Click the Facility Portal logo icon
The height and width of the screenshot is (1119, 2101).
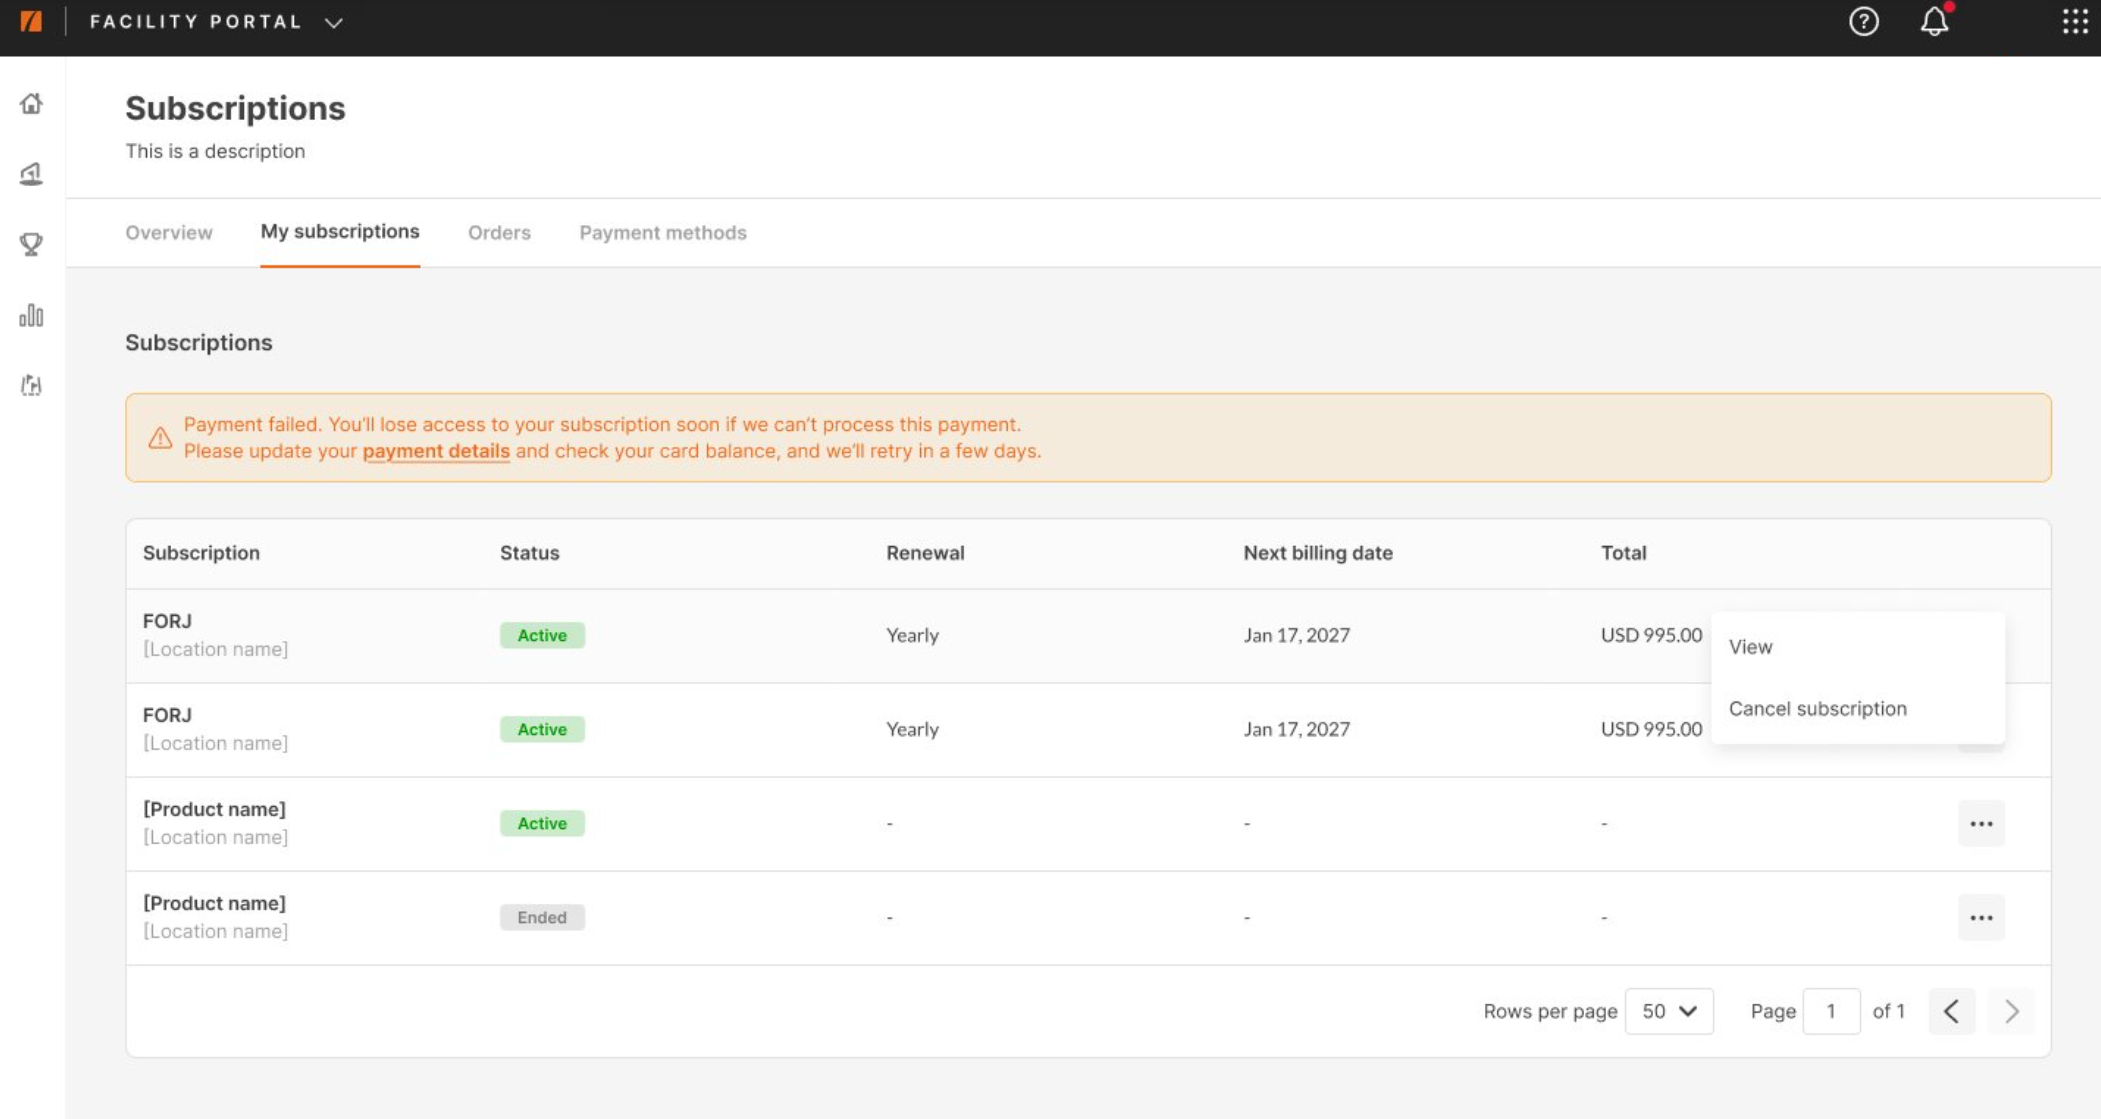coord(31,21)
